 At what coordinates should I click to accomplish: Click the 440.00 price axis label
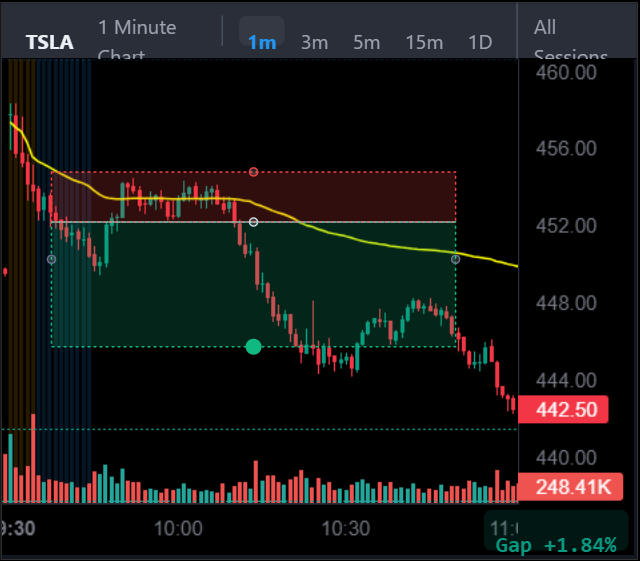pyautogui.click(x=566, y=458)
